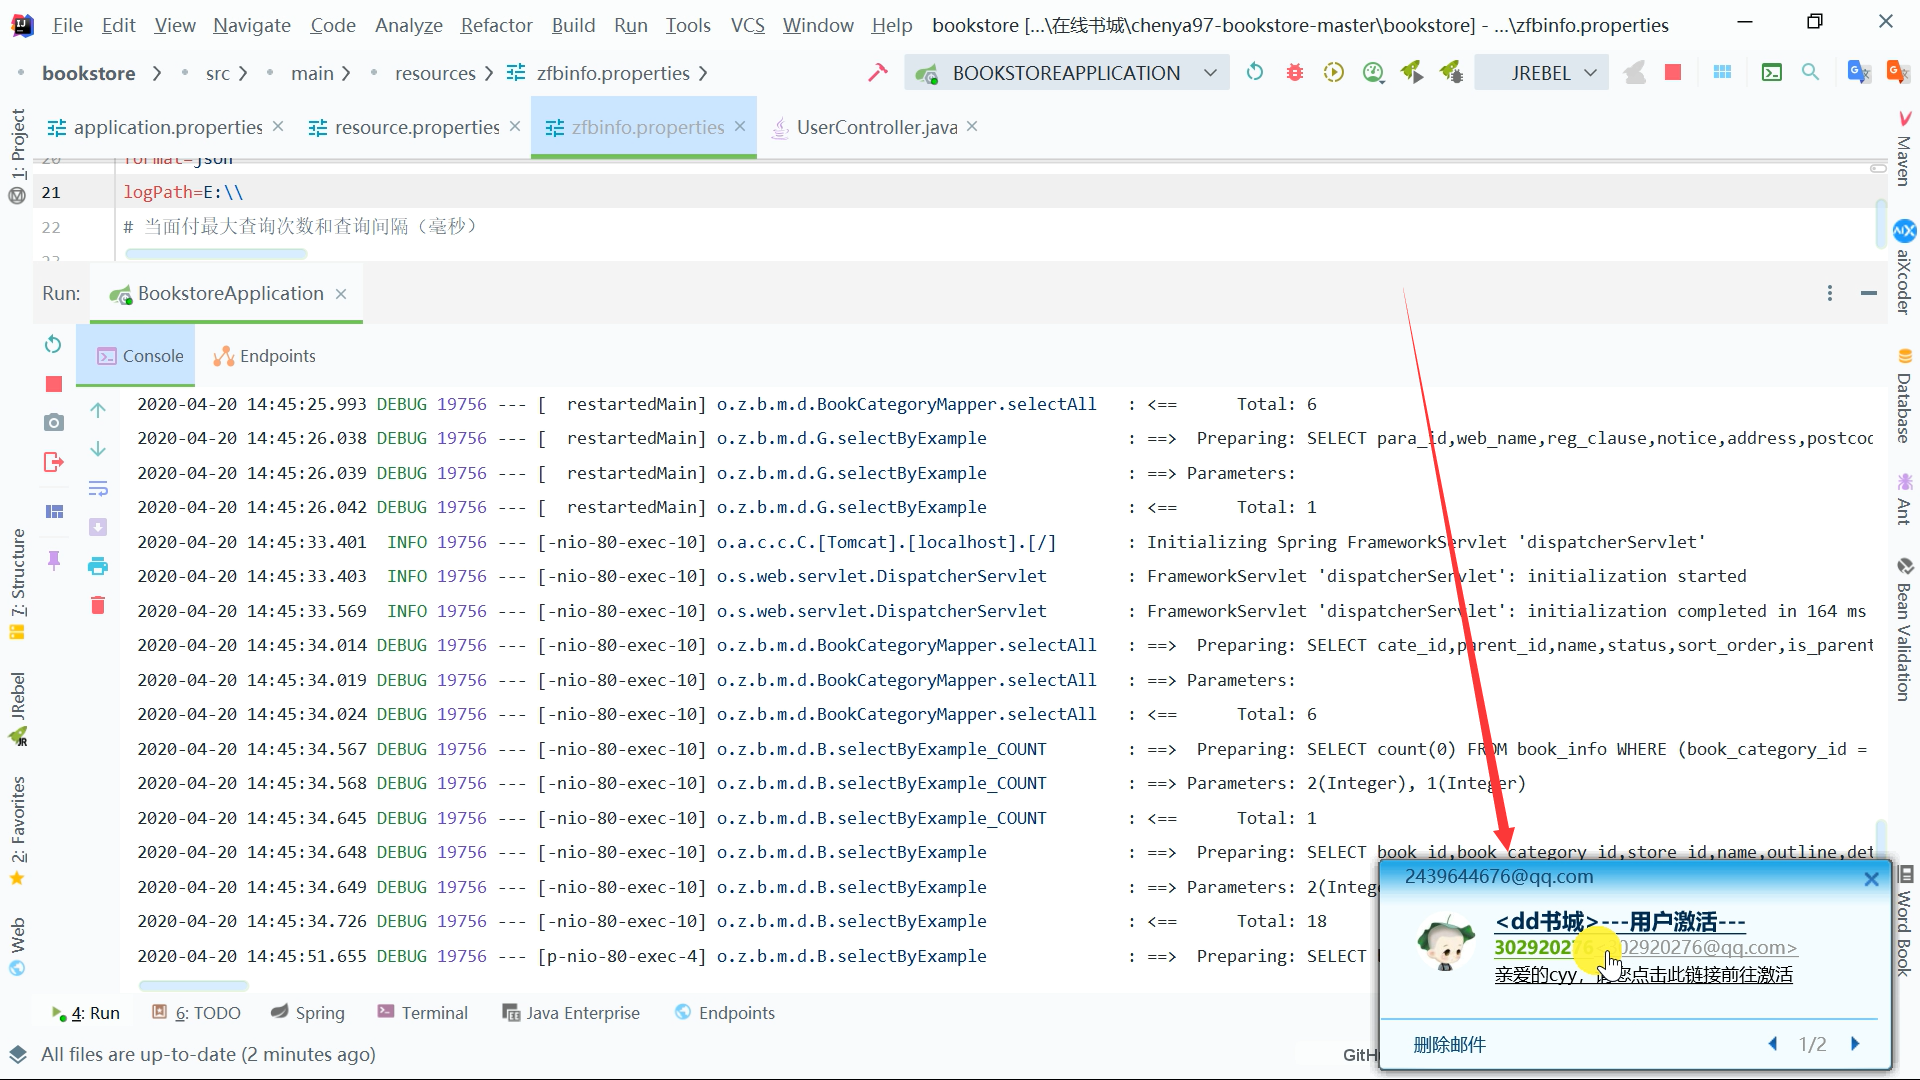Rerun BookstoreApplication in Run panel
Viewport: 1920px width, 1080px height.
[x=53, y=345]
